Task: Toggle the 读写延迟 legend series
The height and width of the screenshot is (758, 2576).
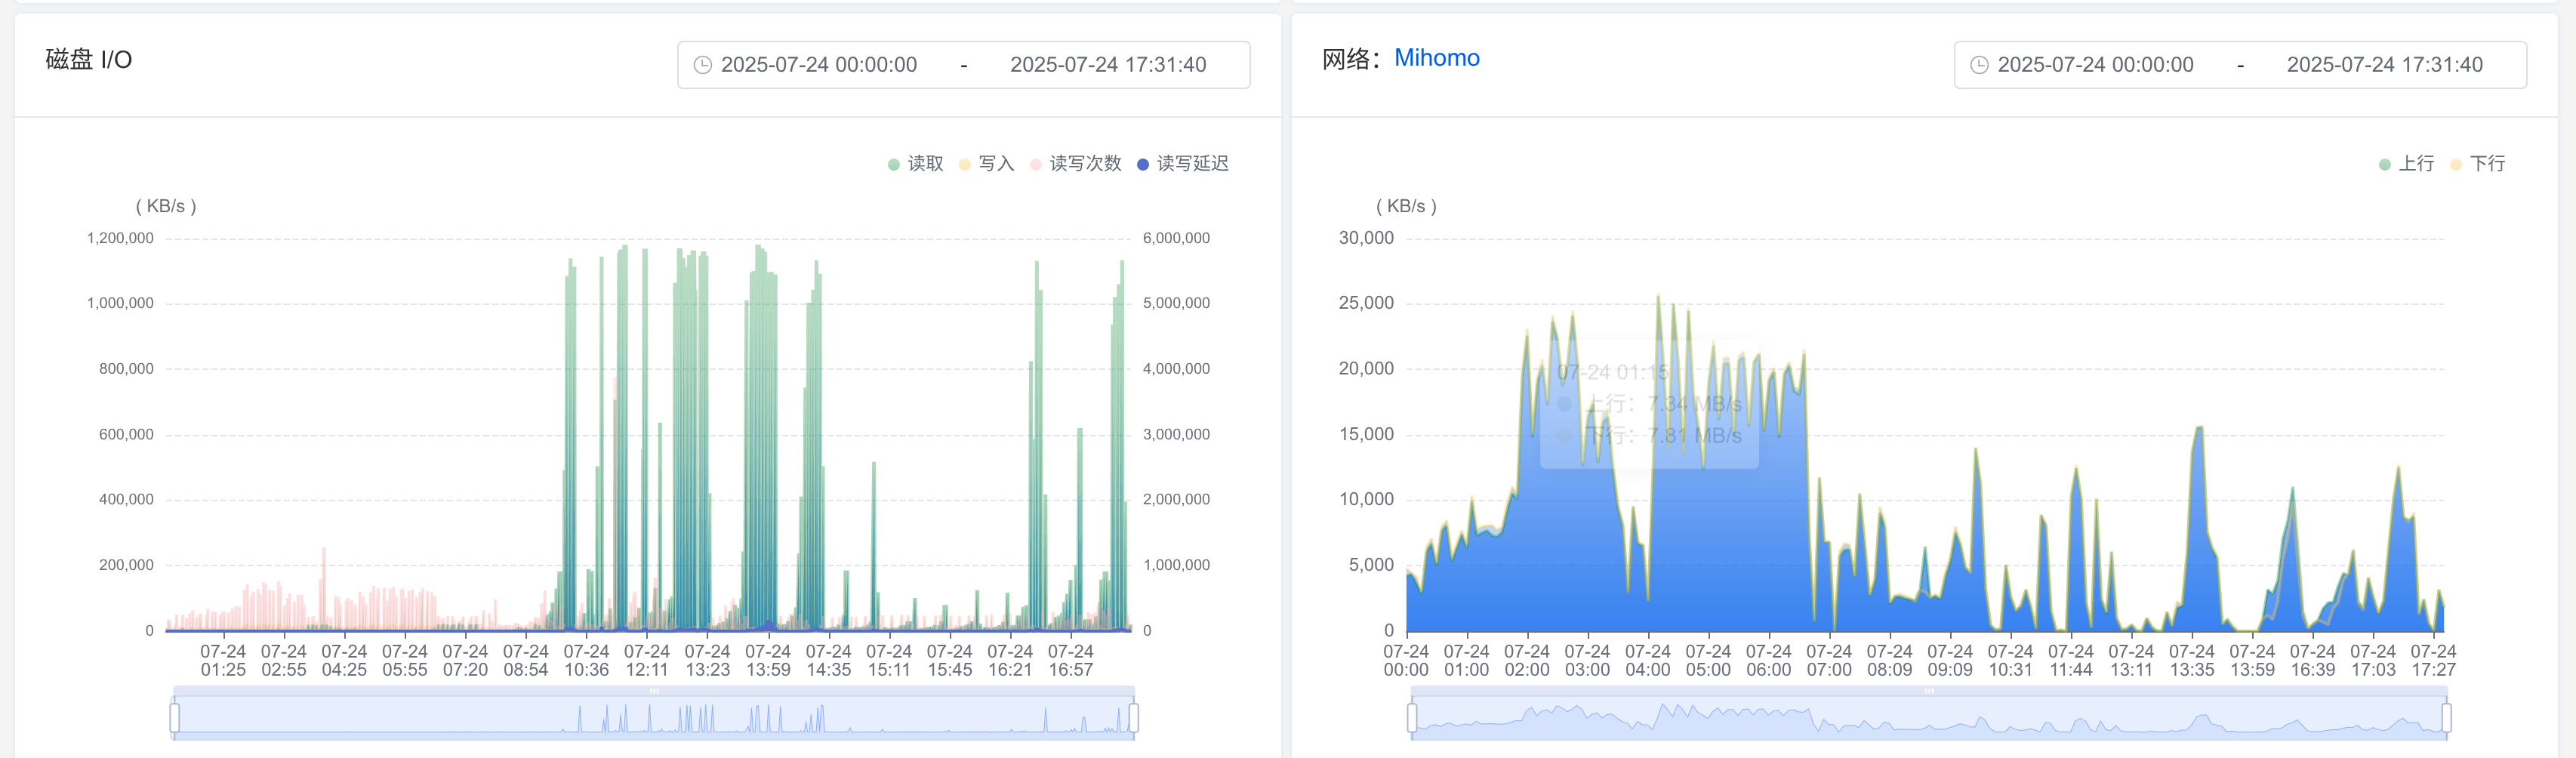Action: click(x=1183, y=164)
